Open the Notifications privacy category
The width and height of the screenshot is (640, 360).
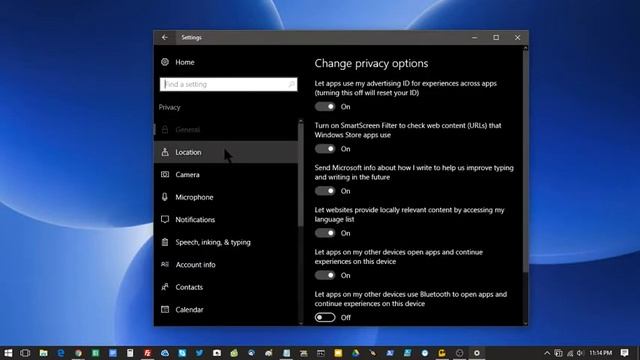click(x=226, y=219)
